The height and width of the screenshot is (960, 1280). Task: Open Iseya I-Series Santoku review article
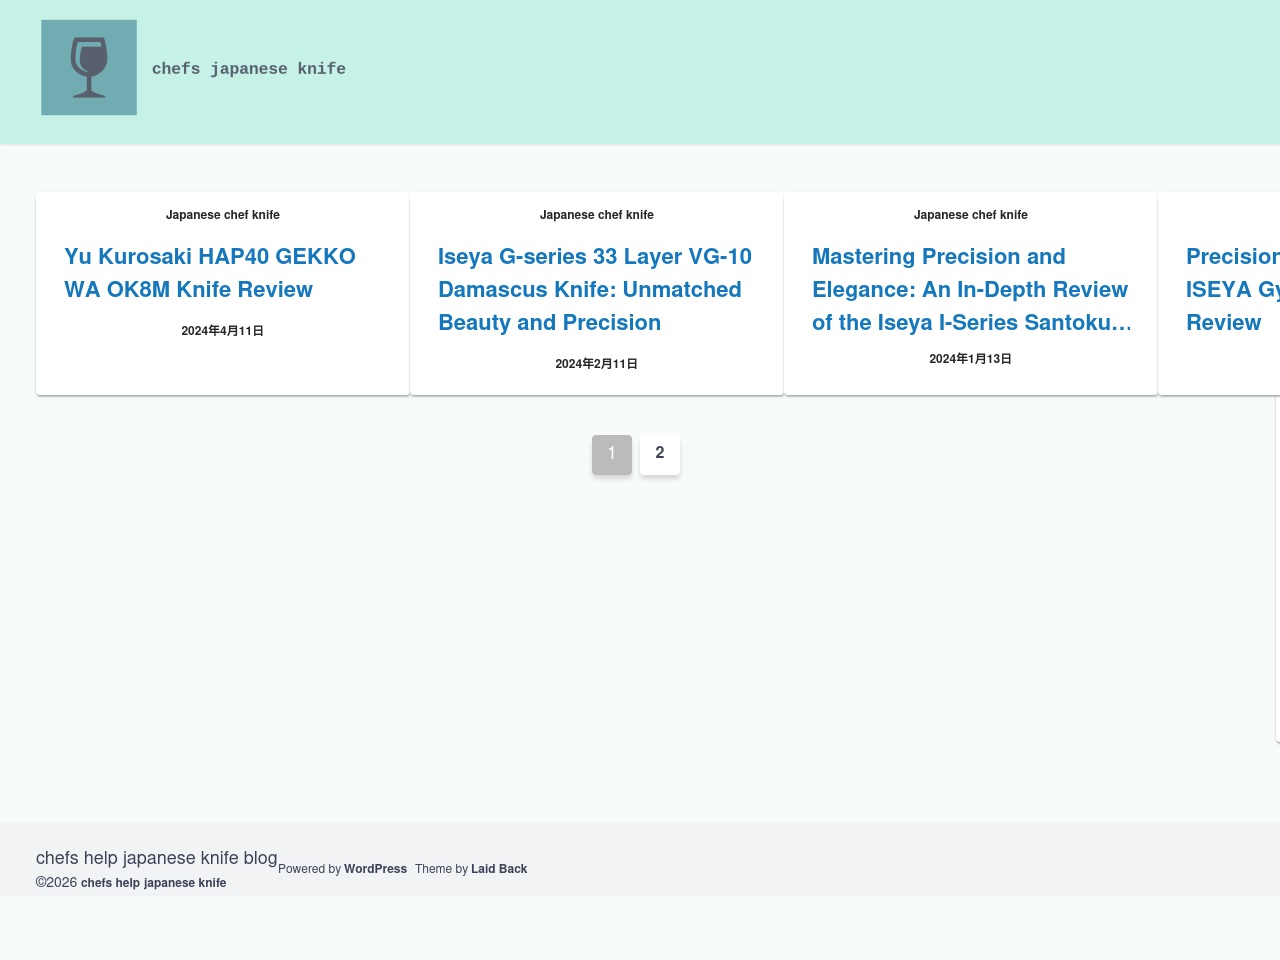(x=971, y=289)
